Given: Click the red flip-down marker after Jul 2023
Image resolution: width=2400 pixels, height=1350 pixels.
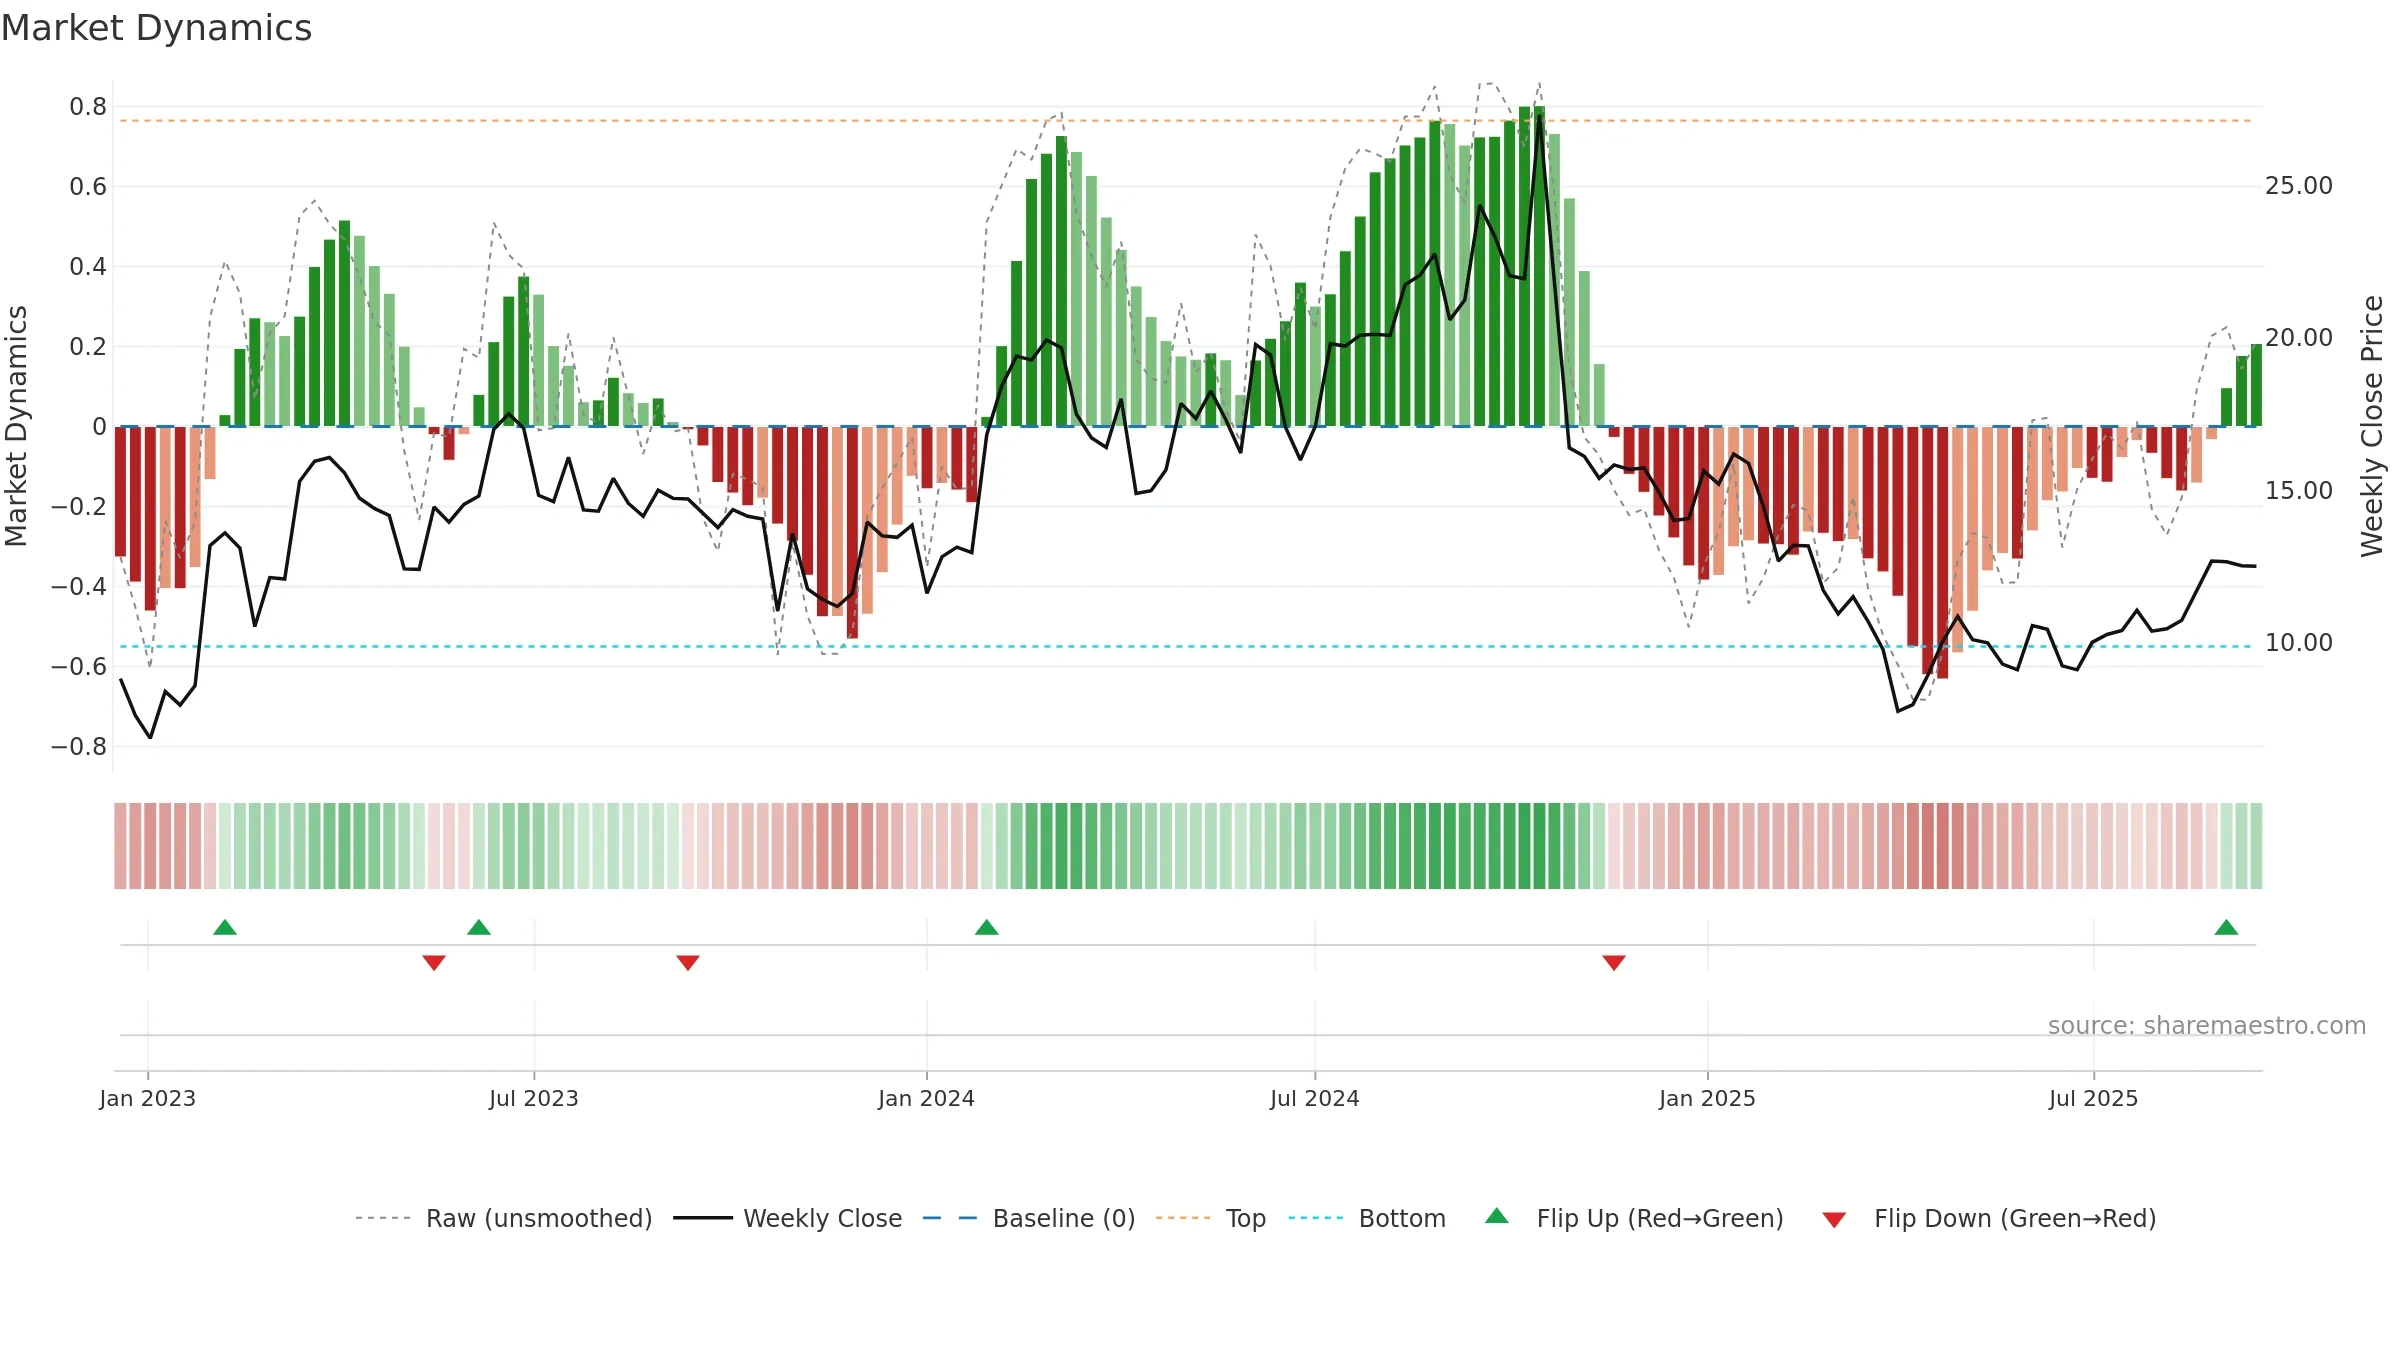Looking at the screenshot, I should click(x=688, y=963).
